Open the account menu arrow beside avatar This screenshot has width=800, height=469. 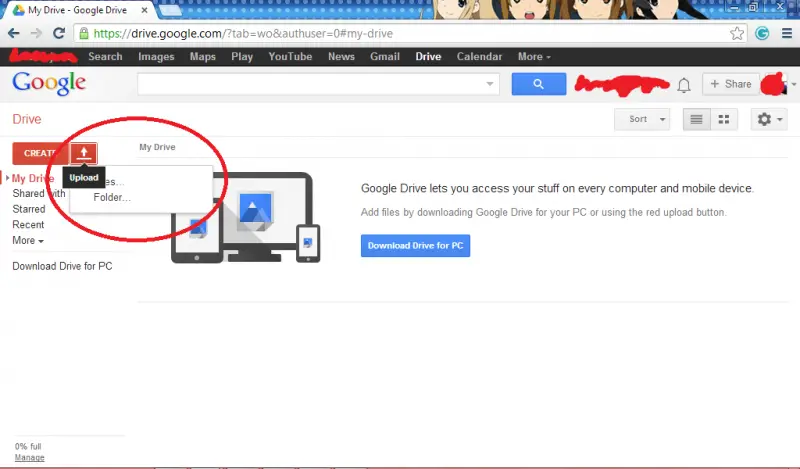(794, 84)
